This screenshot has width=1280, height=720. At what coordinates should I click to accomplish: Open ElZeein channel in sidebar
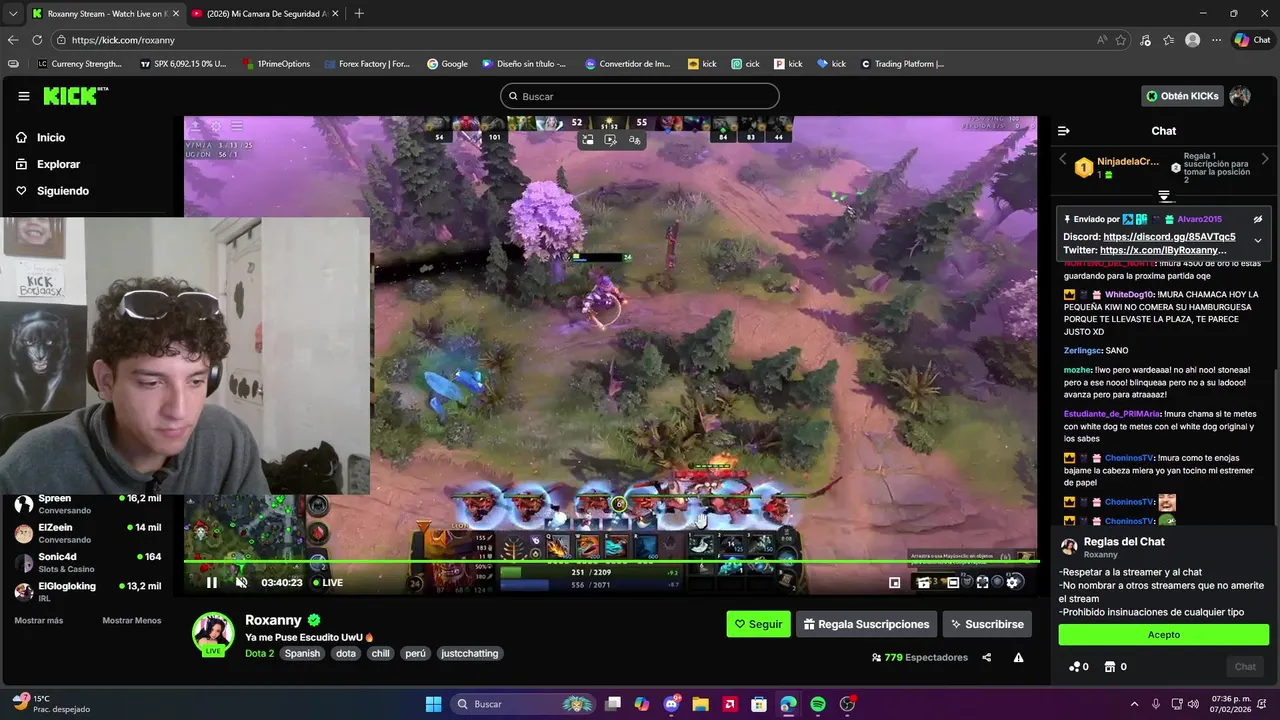tap(88, 533)
